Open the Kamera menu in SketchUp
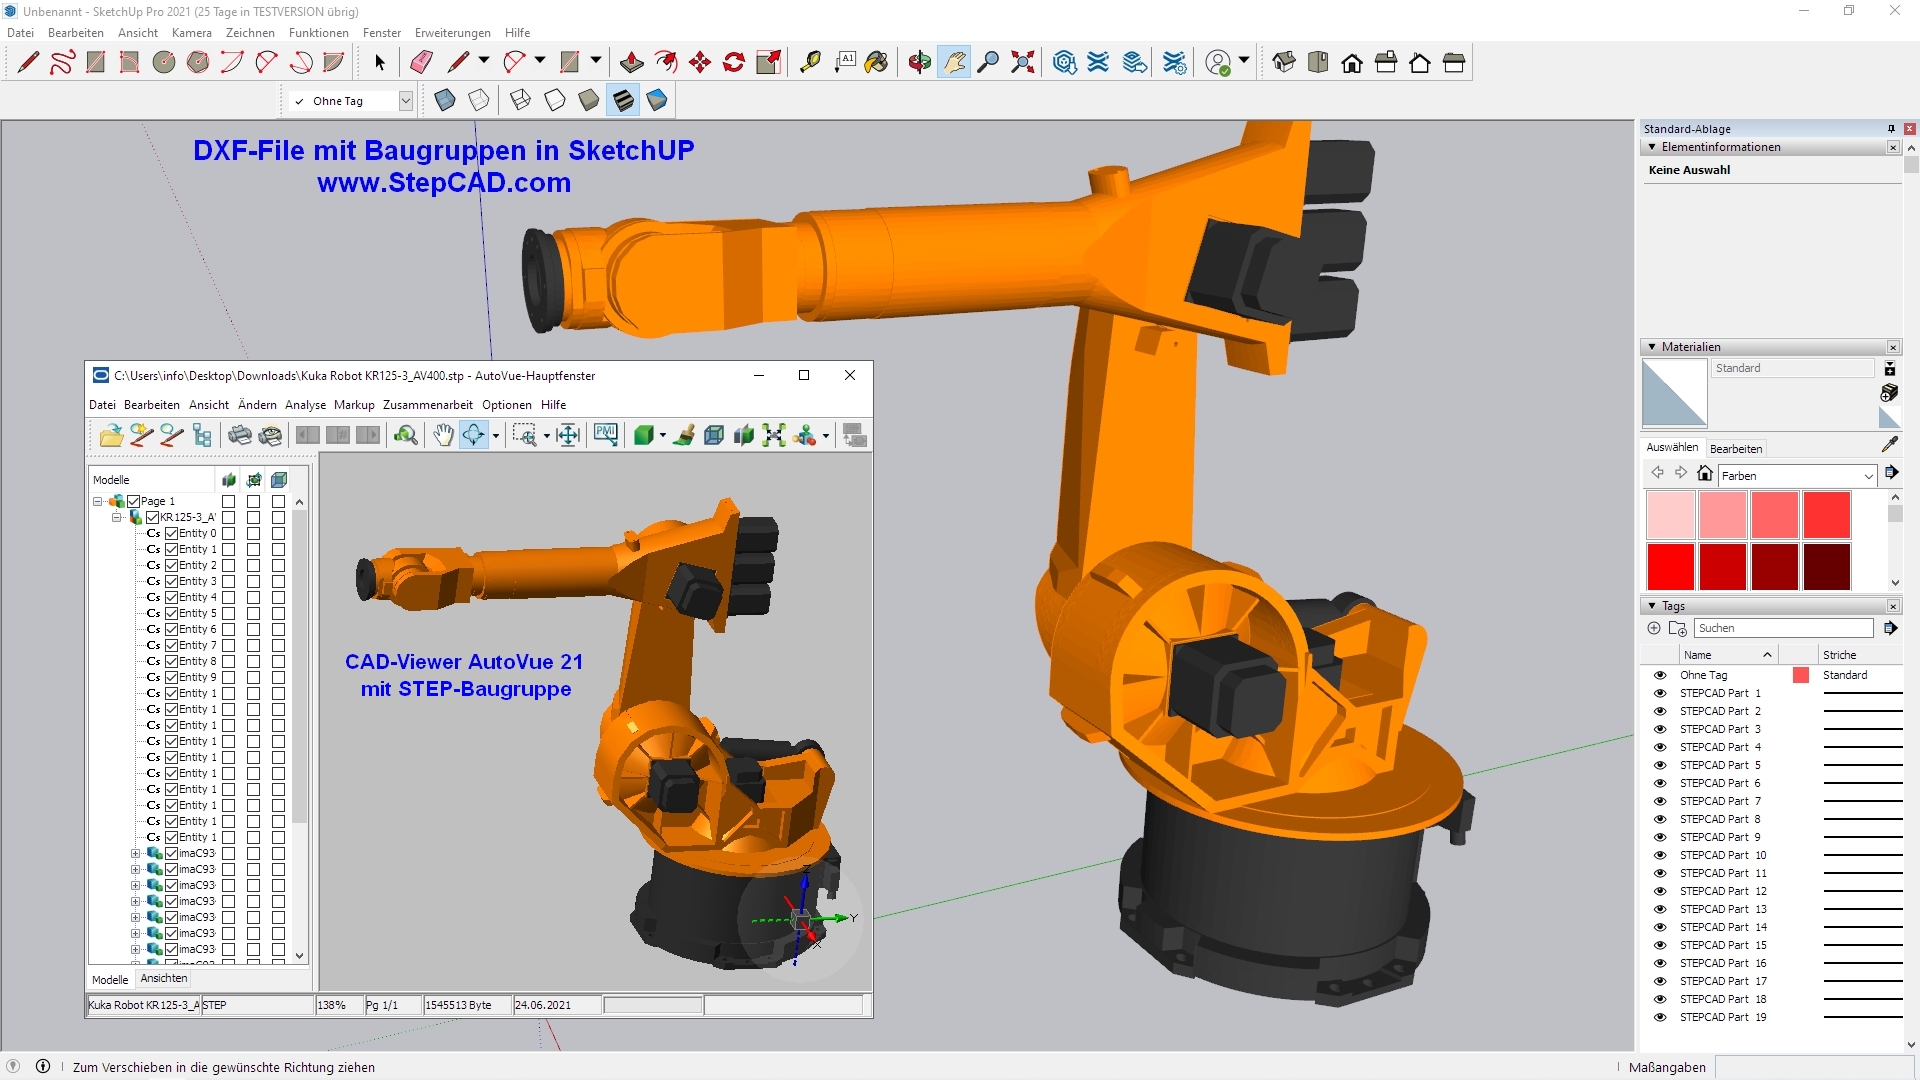This screenshot has height=1080, width=1920. [x=191, y=32]
